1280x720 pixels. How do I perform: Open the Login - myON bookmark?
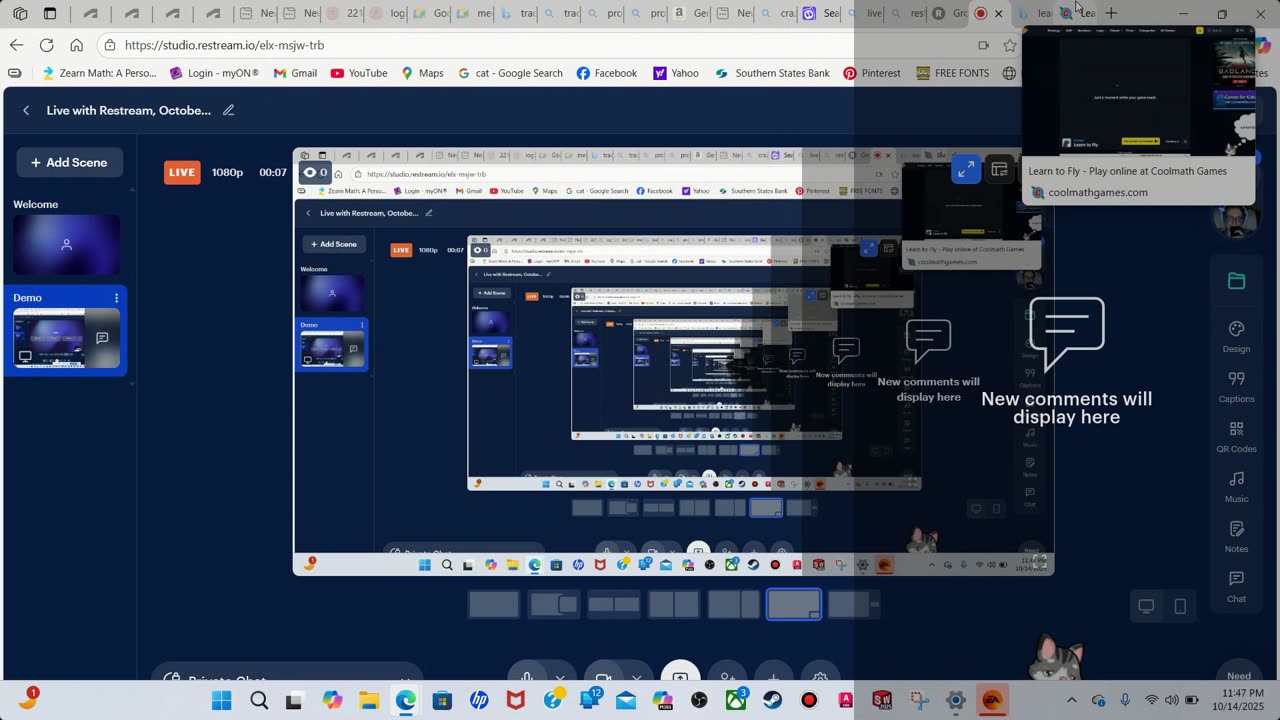[214, 73]
